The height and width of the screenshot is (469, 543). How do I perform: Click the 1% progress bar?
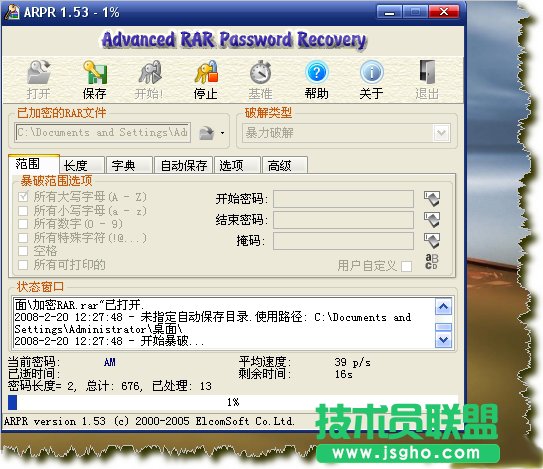point(233,402)
